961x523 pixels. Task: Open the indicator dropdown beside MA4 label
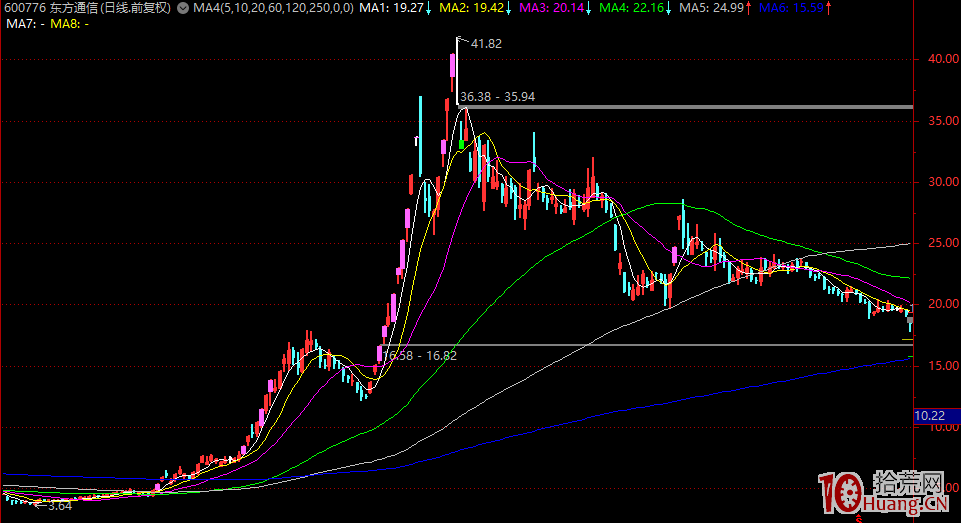click(182, 8)
